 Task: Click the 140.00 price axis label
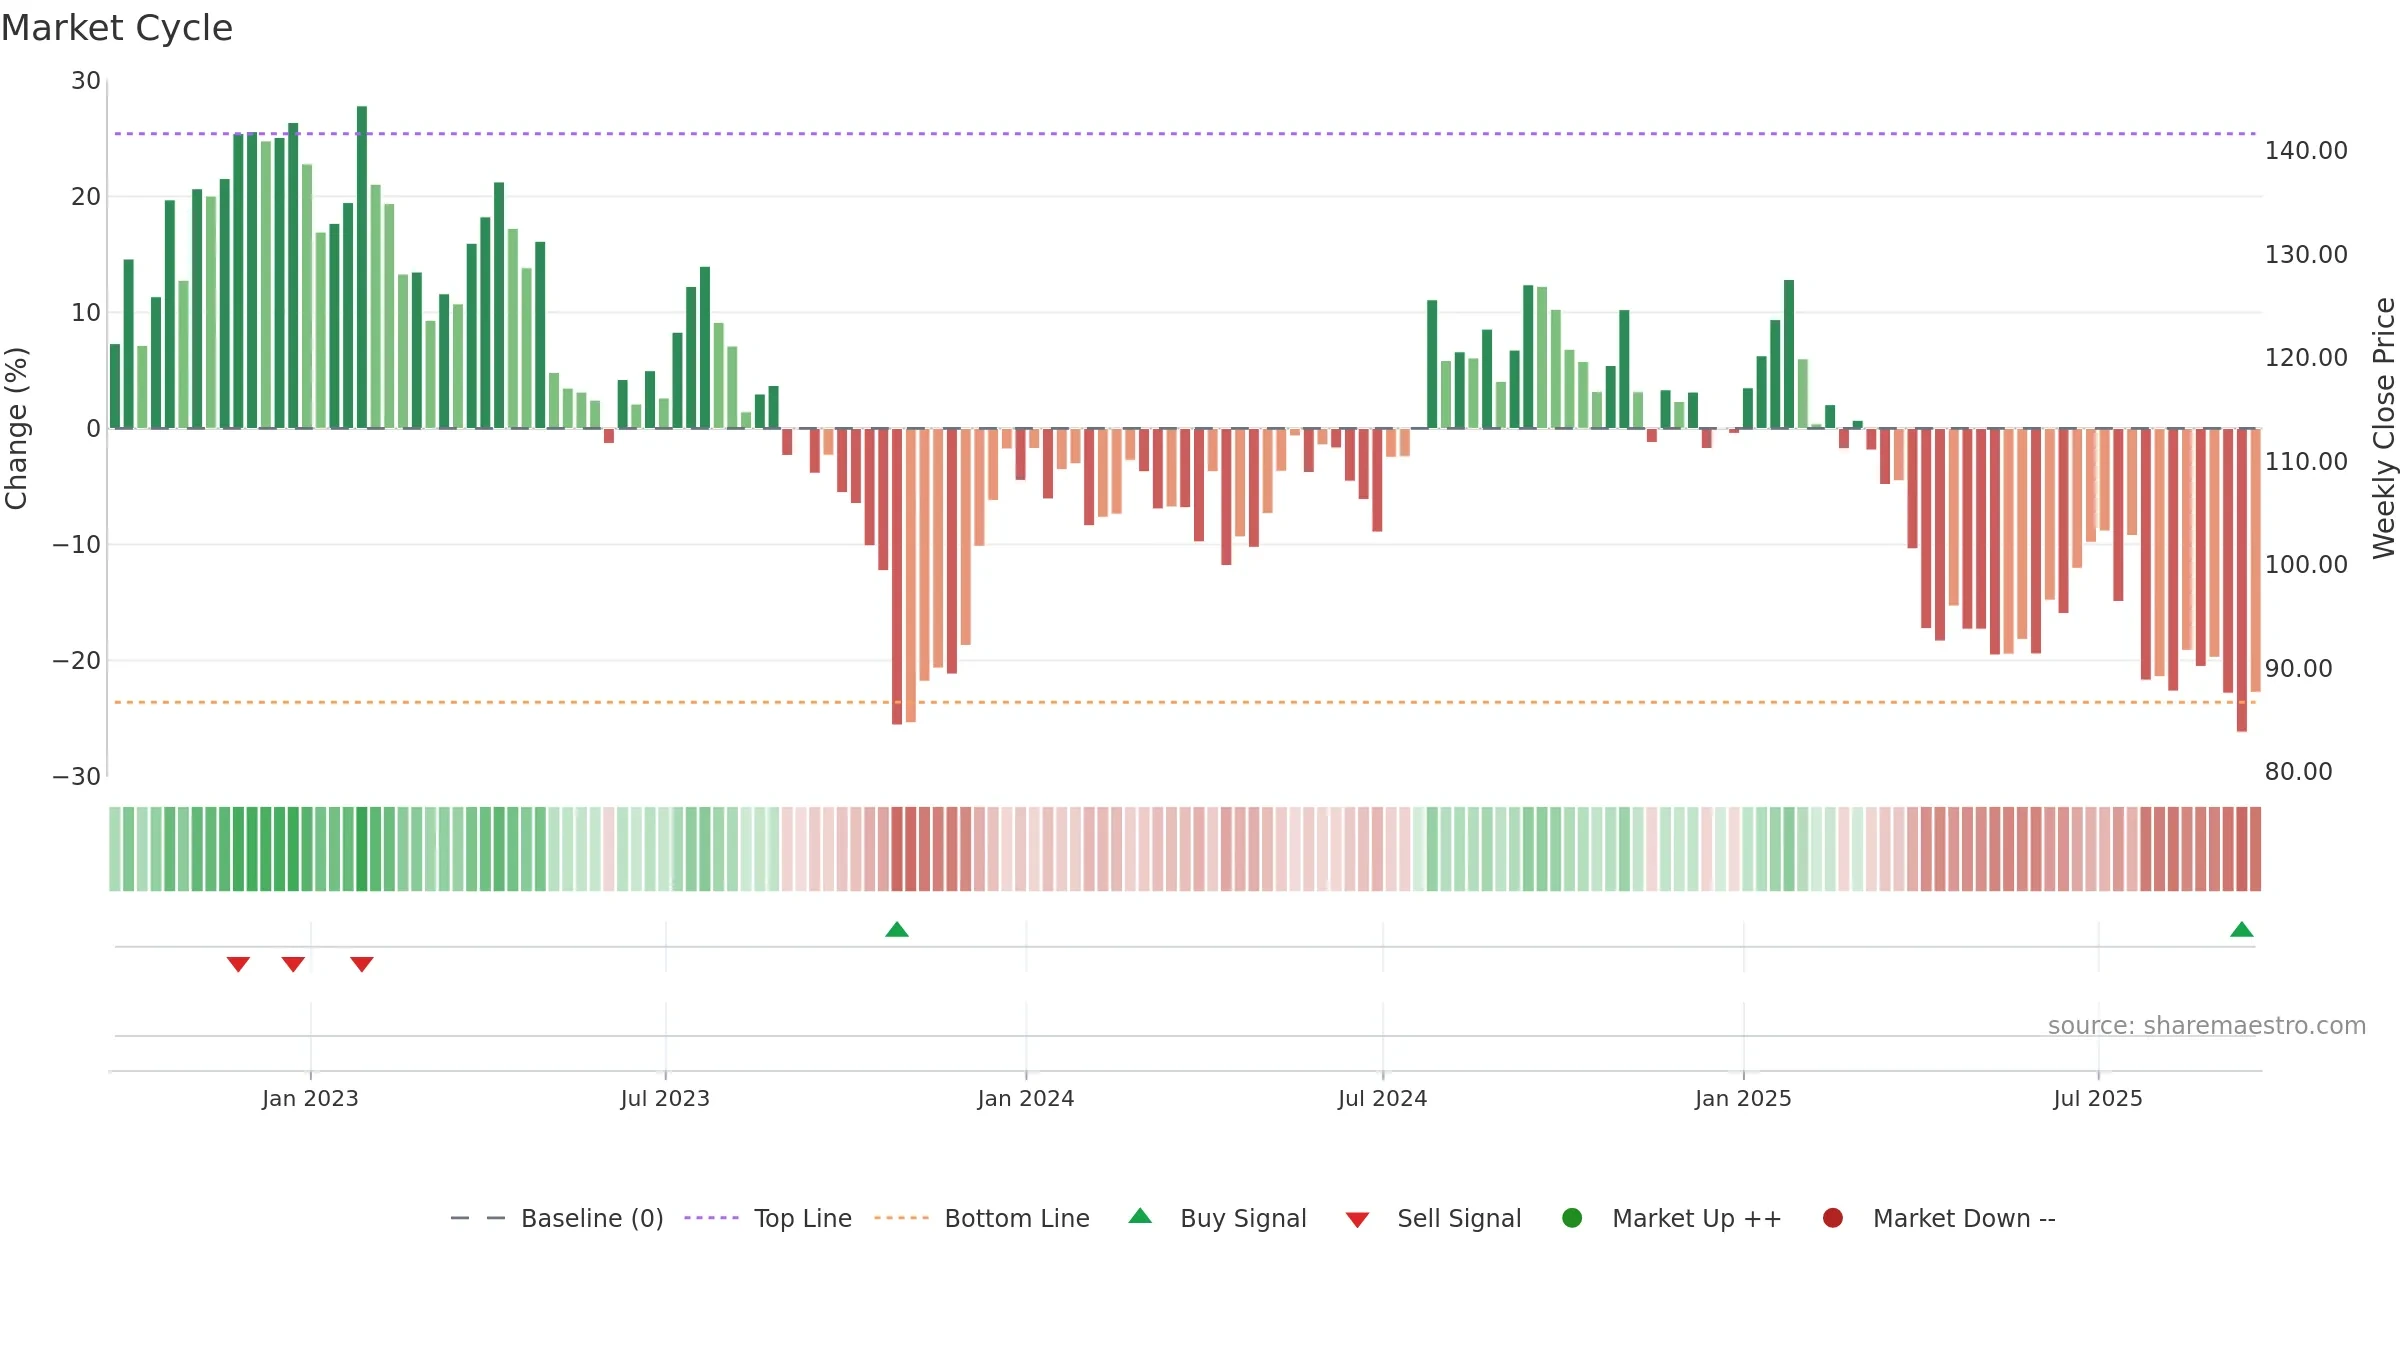click(2306, 151)
